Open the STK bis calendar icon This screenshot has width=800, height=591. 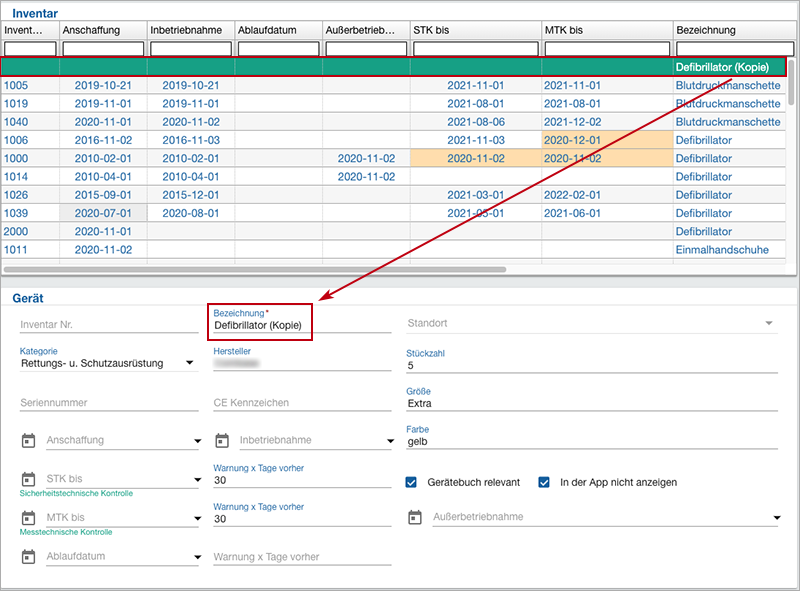29,479
